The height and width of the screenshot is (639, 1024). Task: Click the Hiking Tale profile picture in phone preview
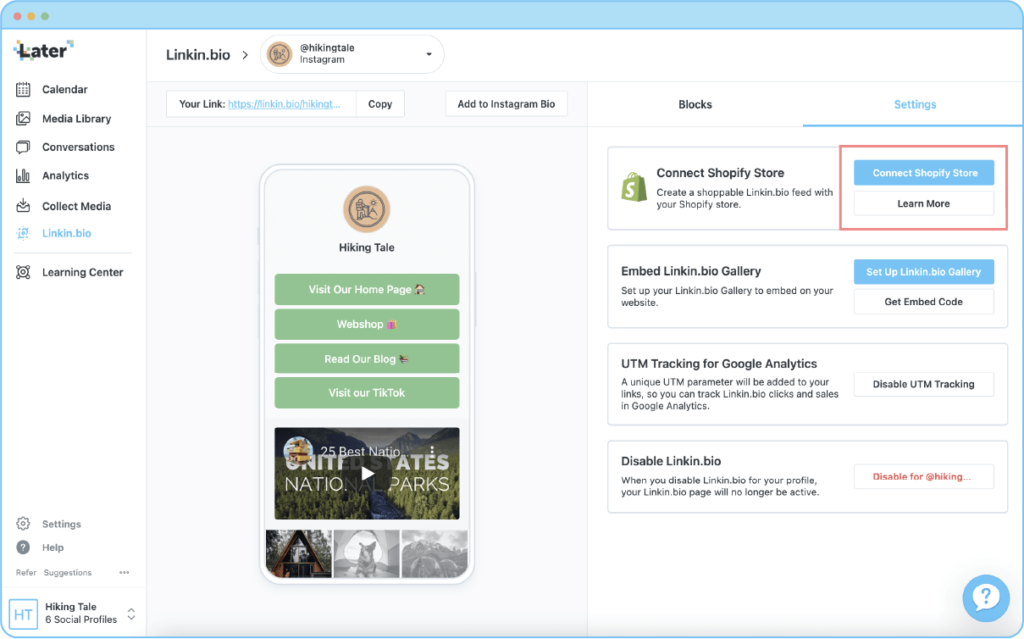coord(366,209)
